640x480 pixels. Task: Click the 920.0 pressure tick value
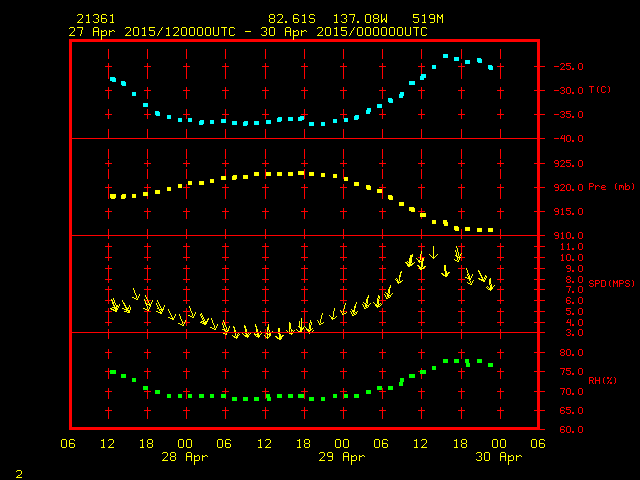pos(568,188)
